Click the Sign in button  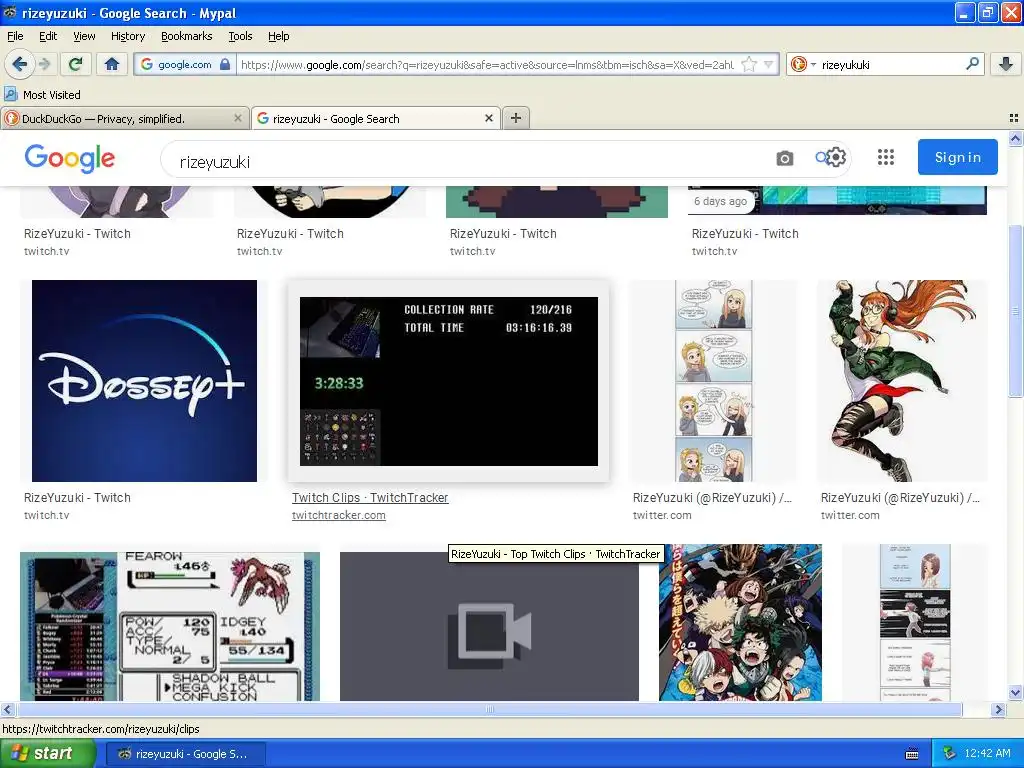pyautogui.click(x=957, y=157)
